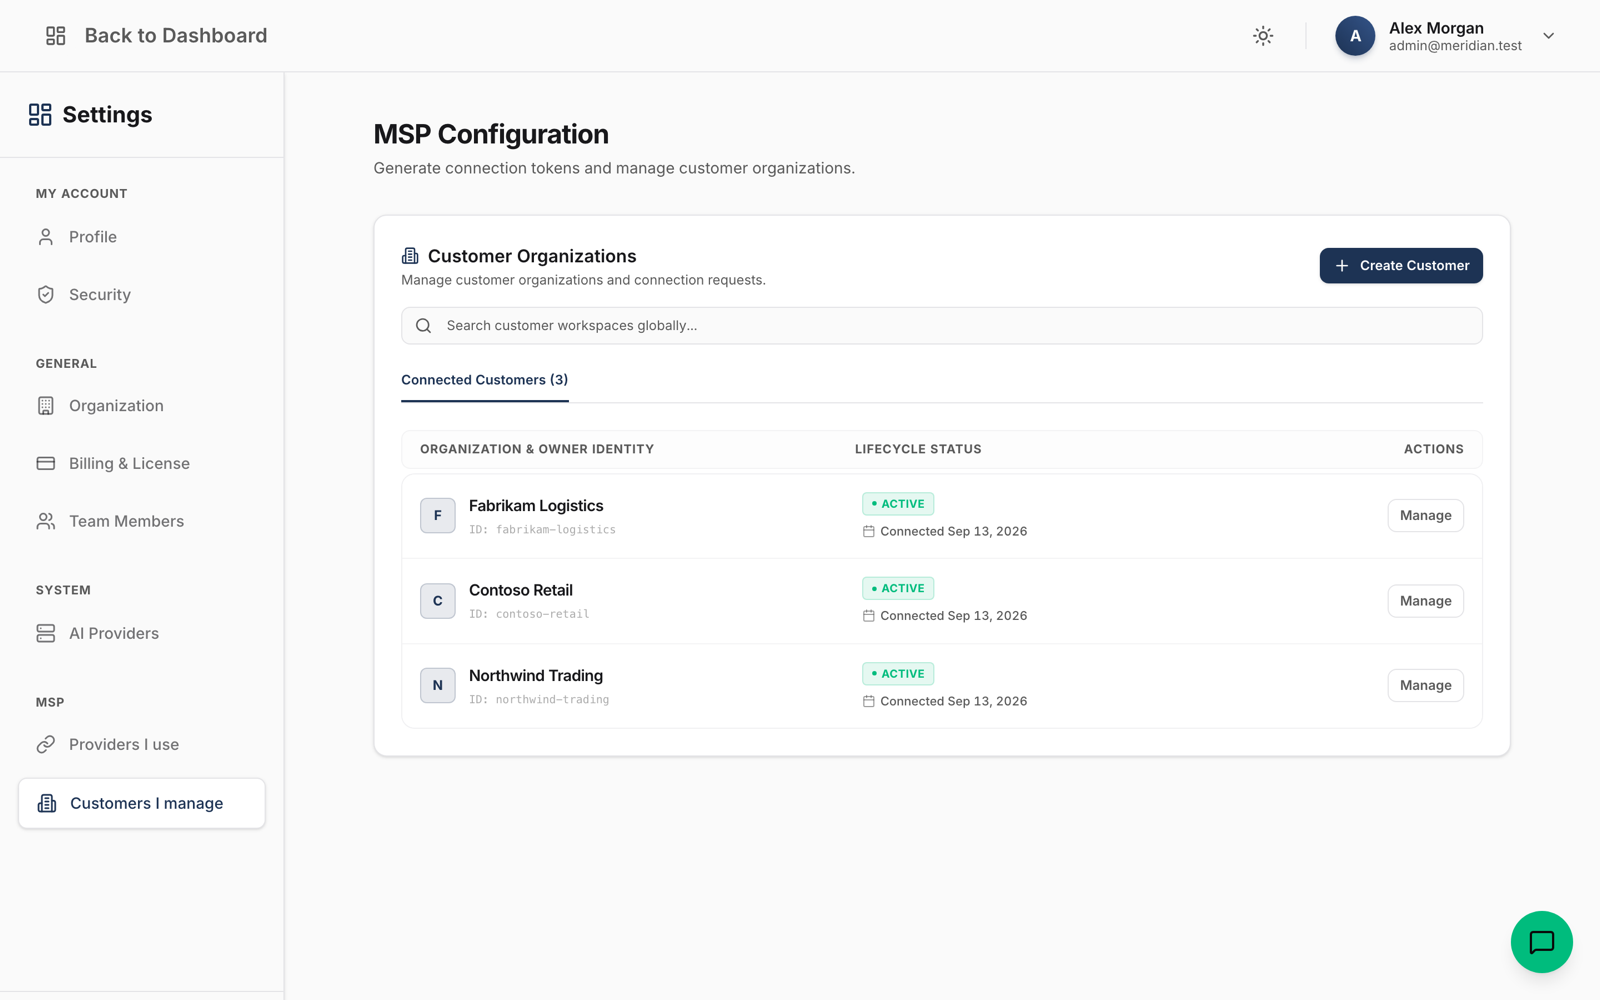1600x1000 pixels.
Task: Click admin@meridian.test email text
Action: [x=1455, y=46]
